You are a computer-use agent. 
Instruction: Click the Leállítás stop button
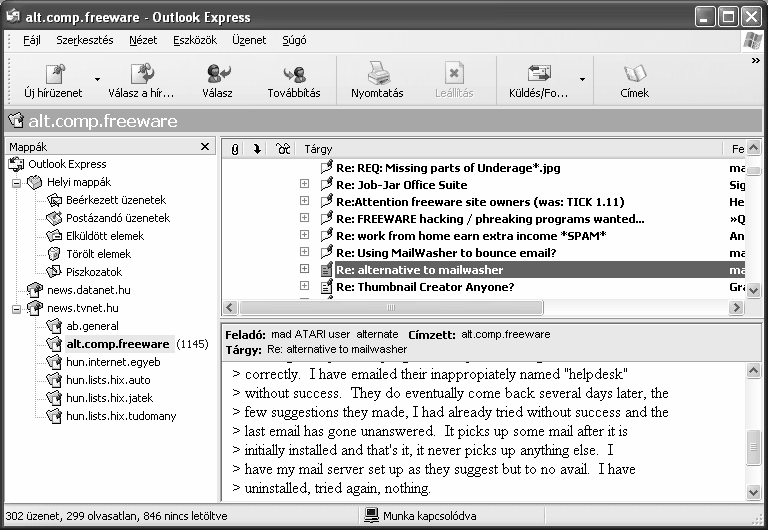(454, 81)
